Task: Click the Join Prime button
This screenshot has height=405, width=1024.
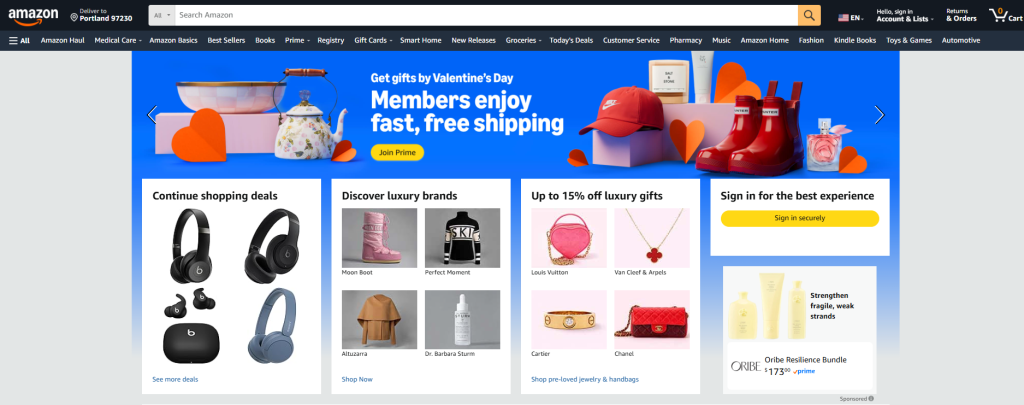Action: (397, 153)
